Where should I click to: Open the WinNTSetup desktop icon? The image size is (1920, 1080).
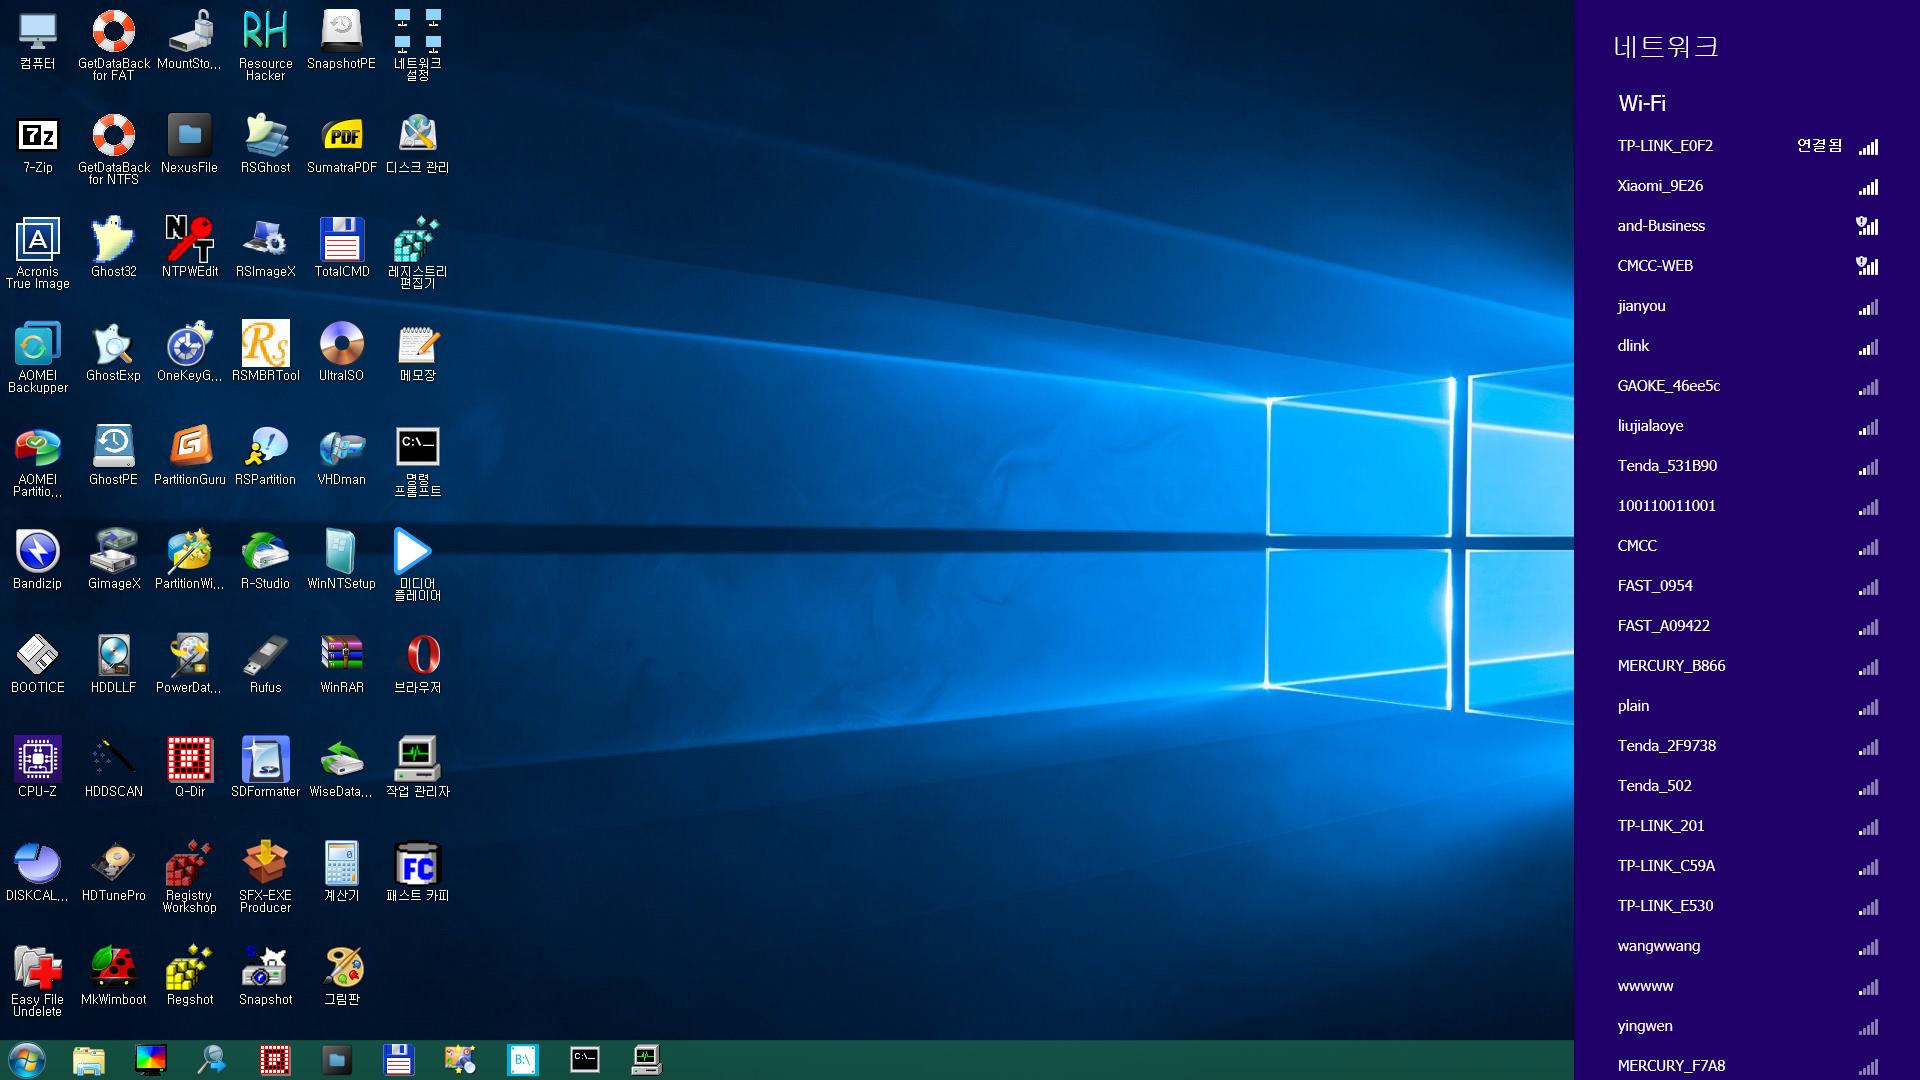pos(341,560)
